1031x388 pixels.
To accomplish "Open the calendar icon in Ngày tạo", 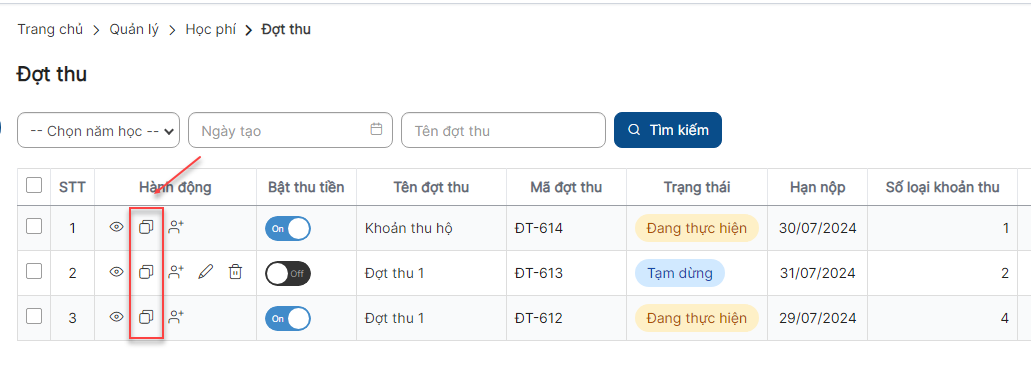I will [376, 129].
